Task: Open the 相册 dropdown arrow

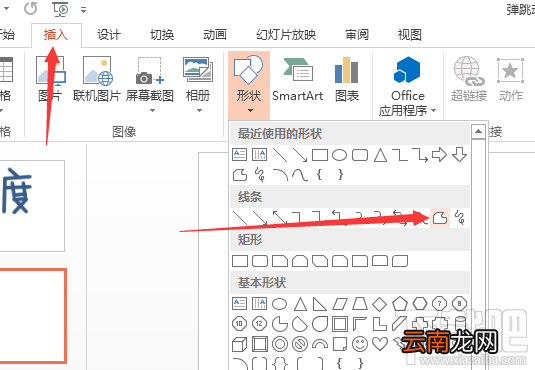Action: tap(200, 111)
